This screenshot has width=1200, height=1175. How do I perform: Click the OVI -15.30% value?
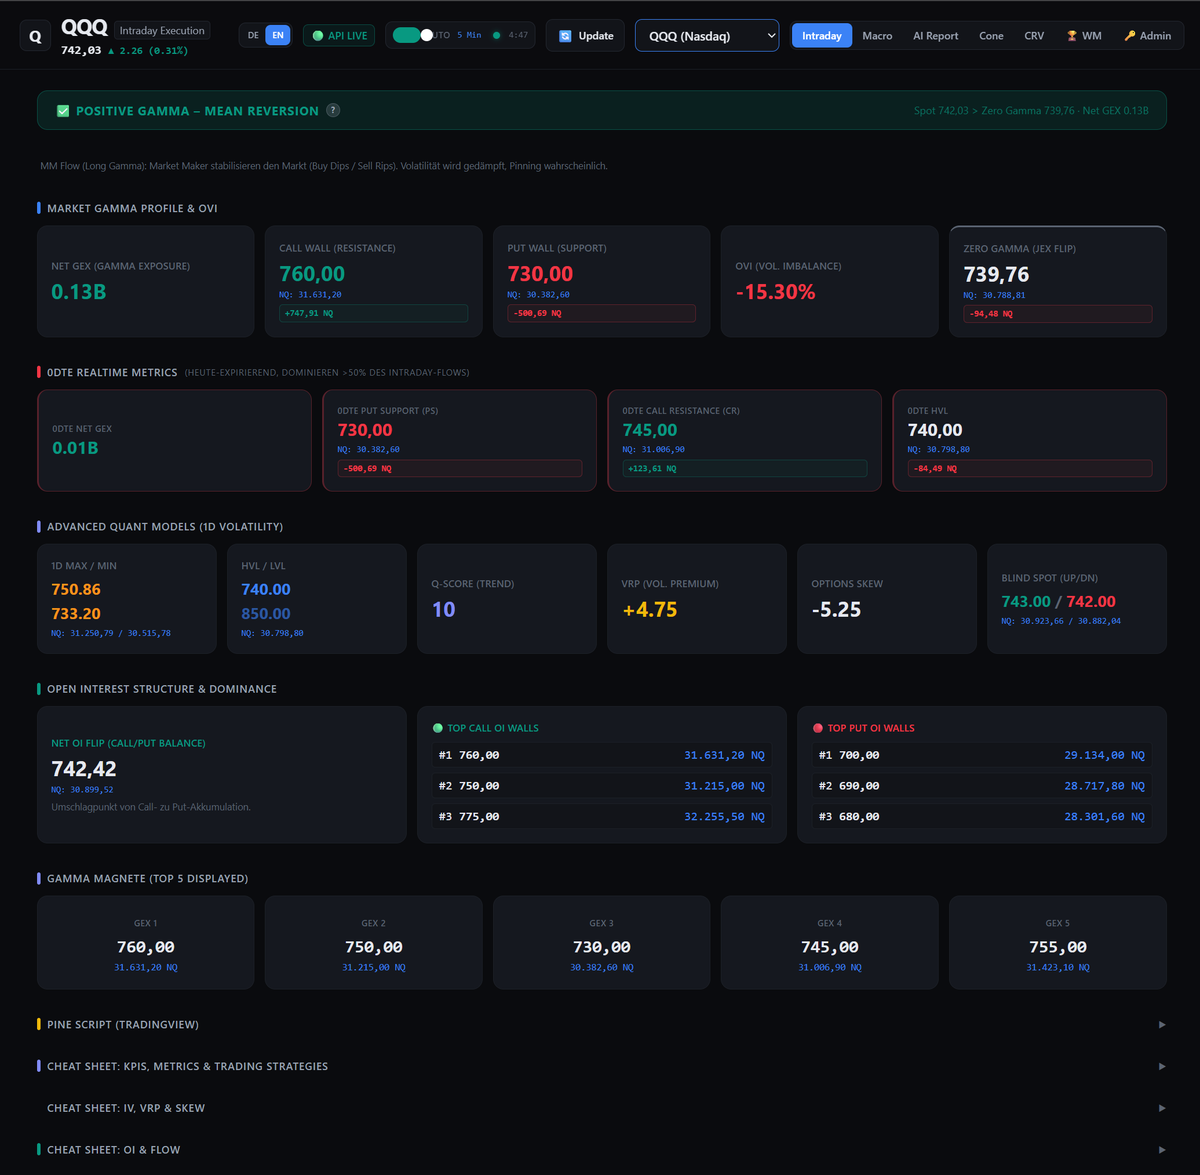point(775,292)
